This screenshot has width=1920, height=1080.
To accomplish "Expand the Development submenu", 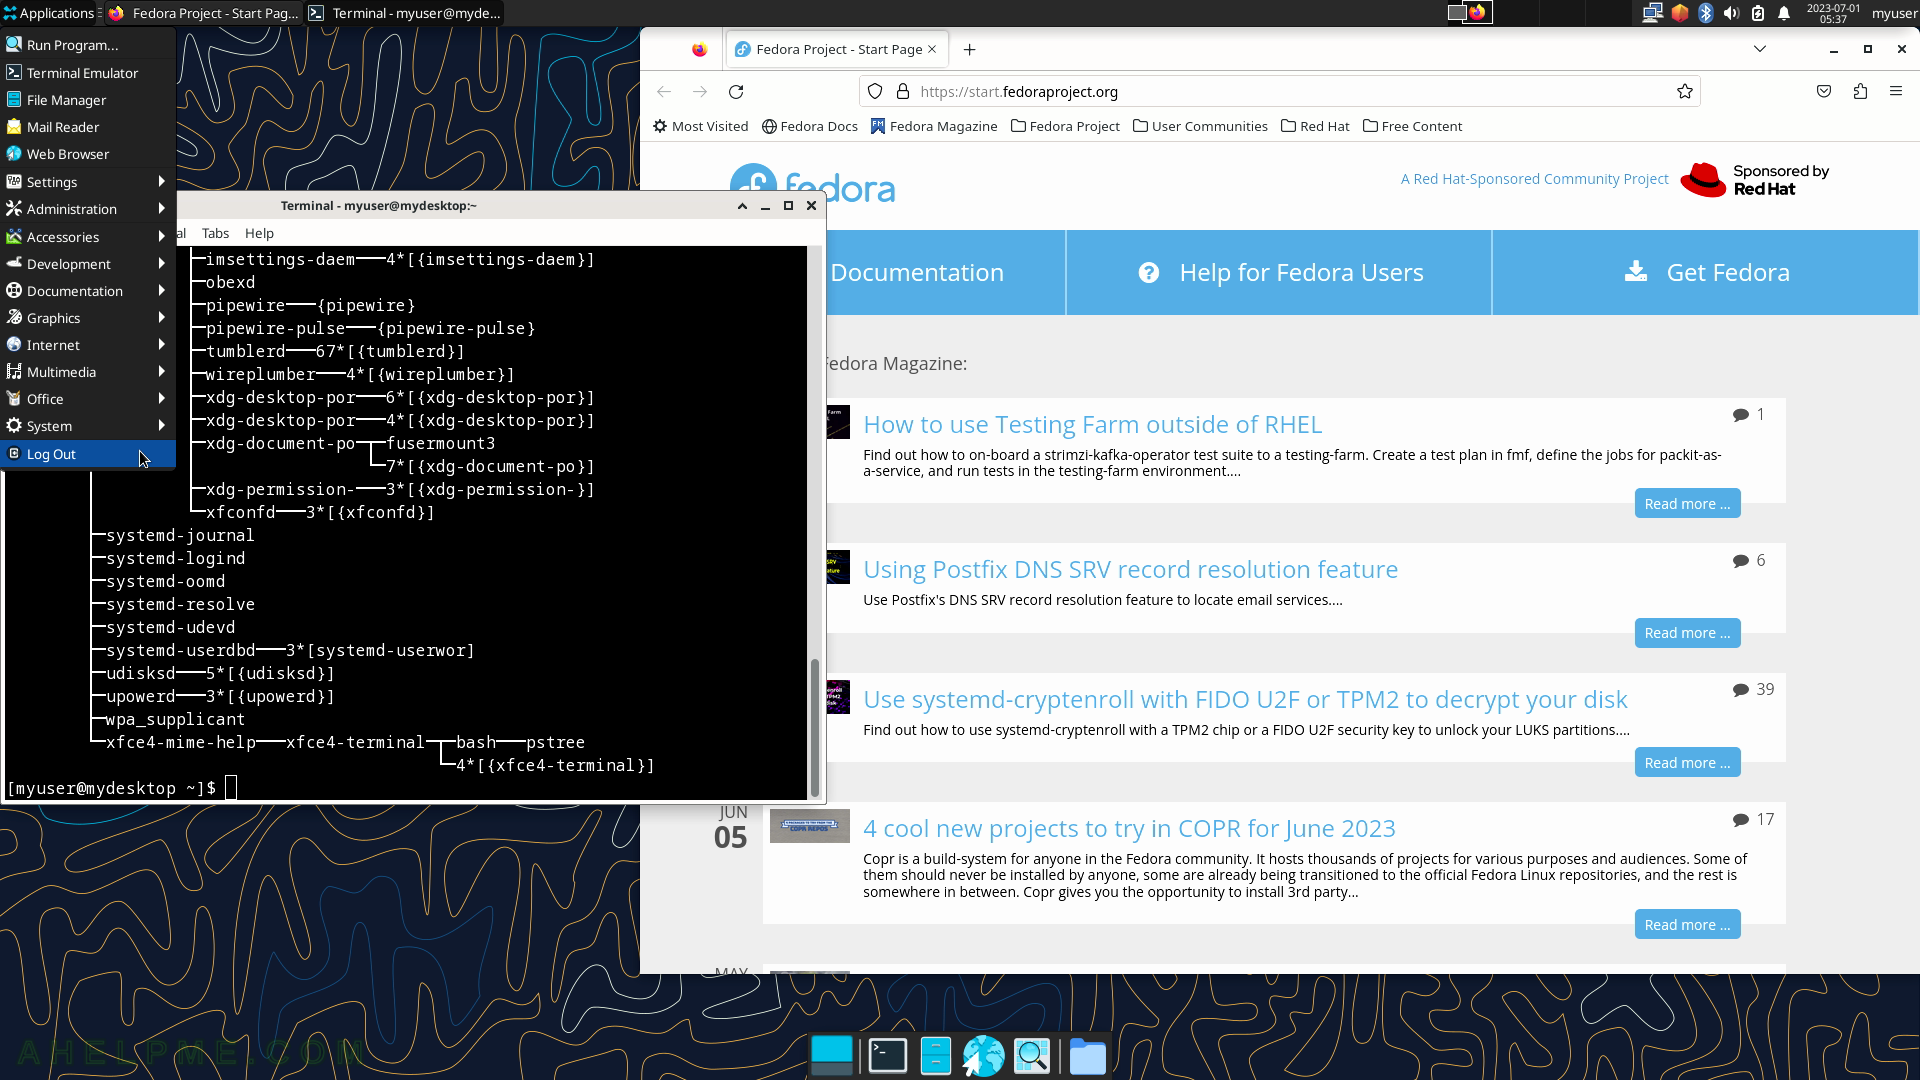I will click(x=88, y=264).
